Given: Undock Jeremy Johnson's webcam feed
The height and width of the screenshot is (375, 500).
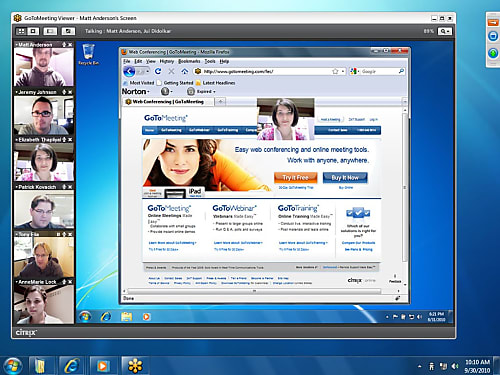Looking at the screenshot, I should point(64,92).
